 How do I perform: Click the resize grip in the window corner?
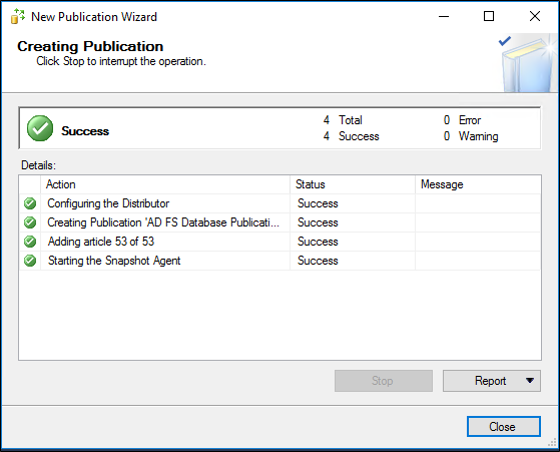[552, 443]
